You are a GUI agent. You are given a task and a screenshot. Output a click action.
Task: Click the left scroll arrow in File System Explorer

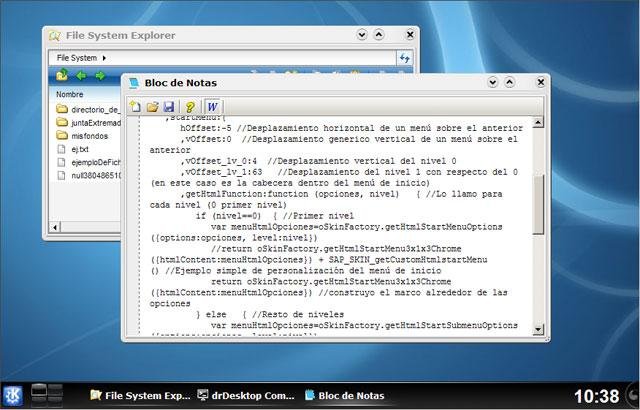[55, 227]
